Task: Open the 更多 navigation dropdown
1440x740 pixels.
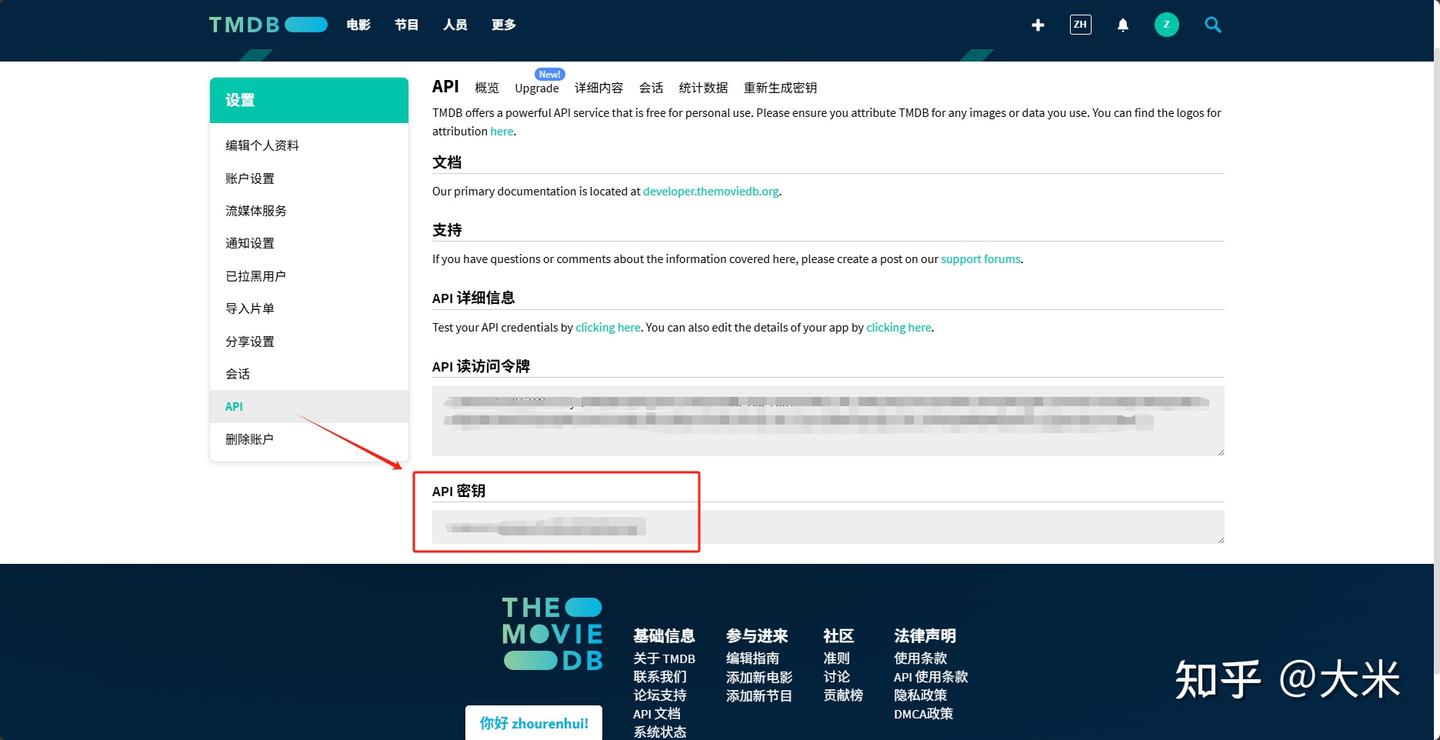Action: tap(503, 24)
